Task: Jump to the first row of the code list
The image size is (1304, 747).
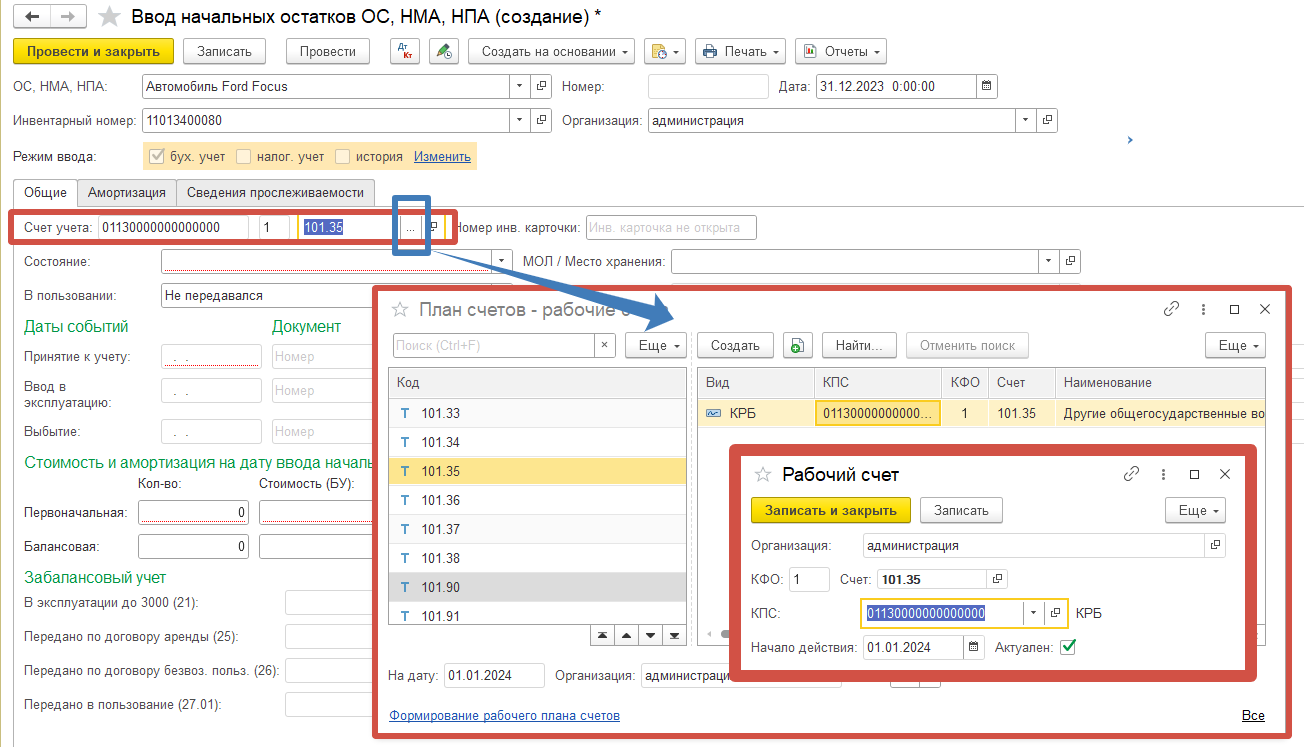Action: coord(603,635)
